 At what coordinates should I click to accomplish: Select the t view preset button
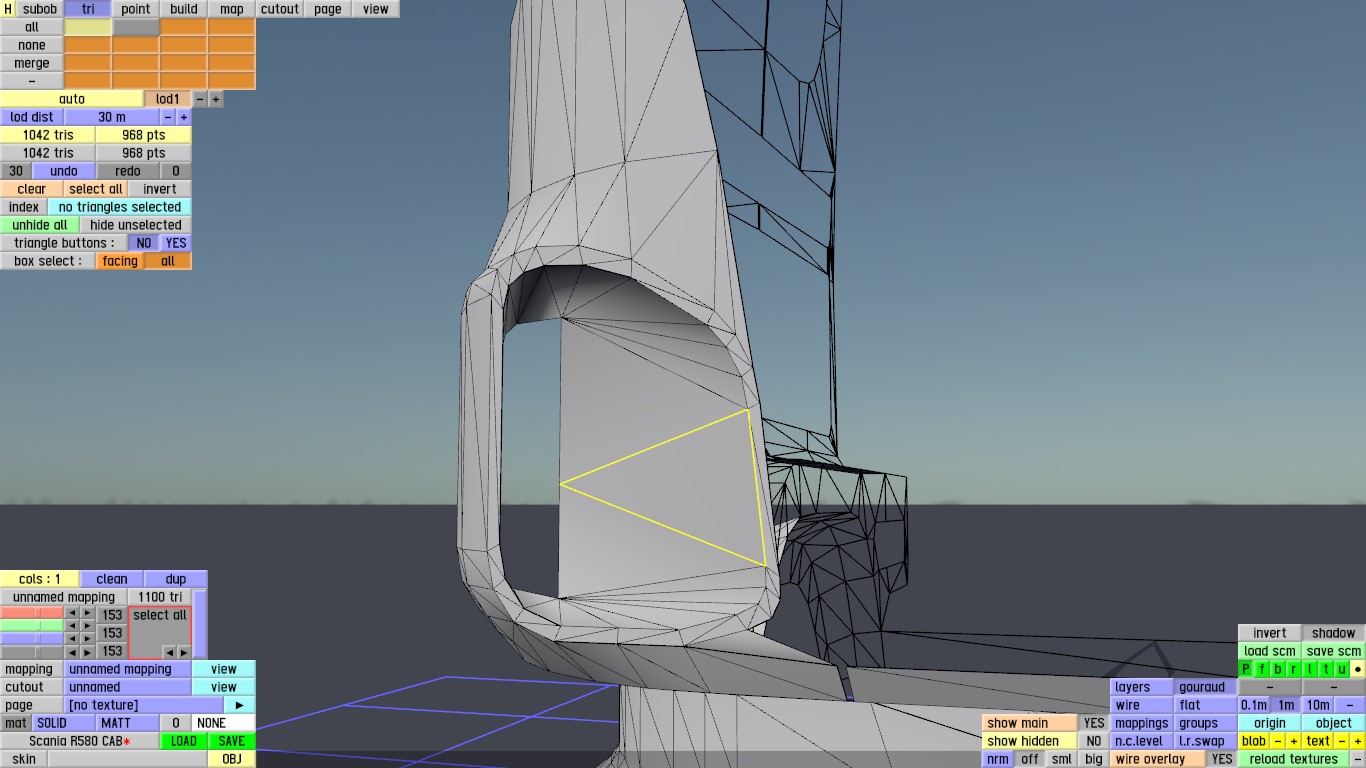pyautogui.click(x=1326, y=669)
